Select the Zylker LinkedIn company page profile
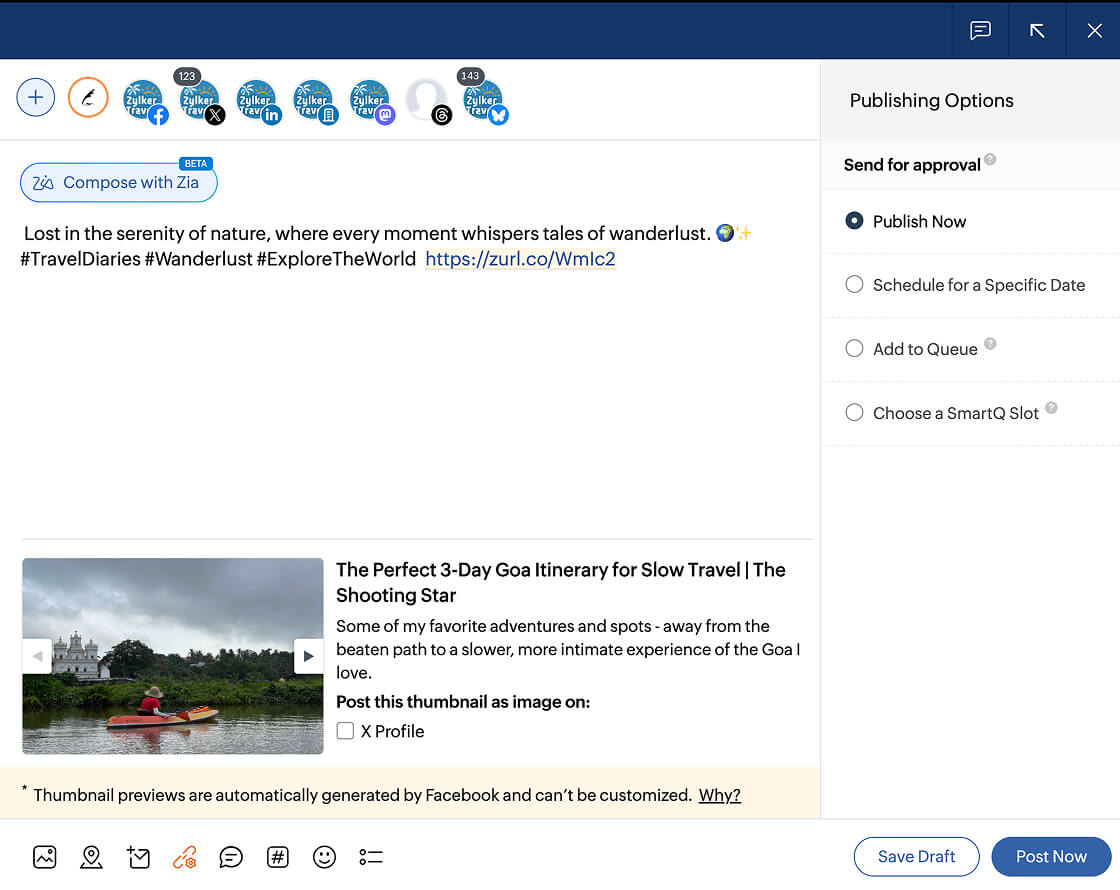The image size is (1120, 890). tap(314, 101)
